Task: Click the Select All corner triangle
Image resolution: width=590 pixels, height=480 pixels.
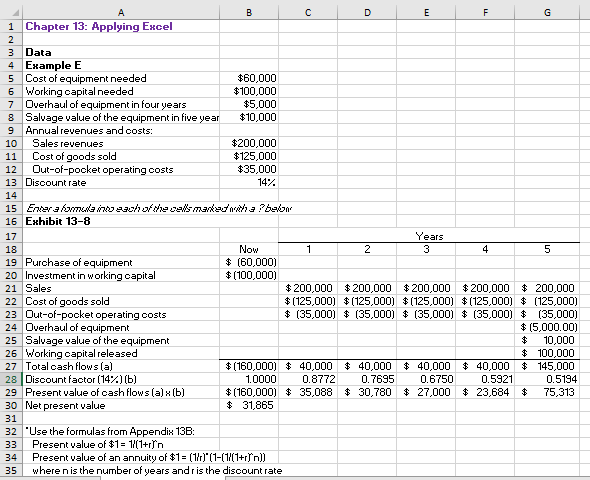Action: [15, 13]
